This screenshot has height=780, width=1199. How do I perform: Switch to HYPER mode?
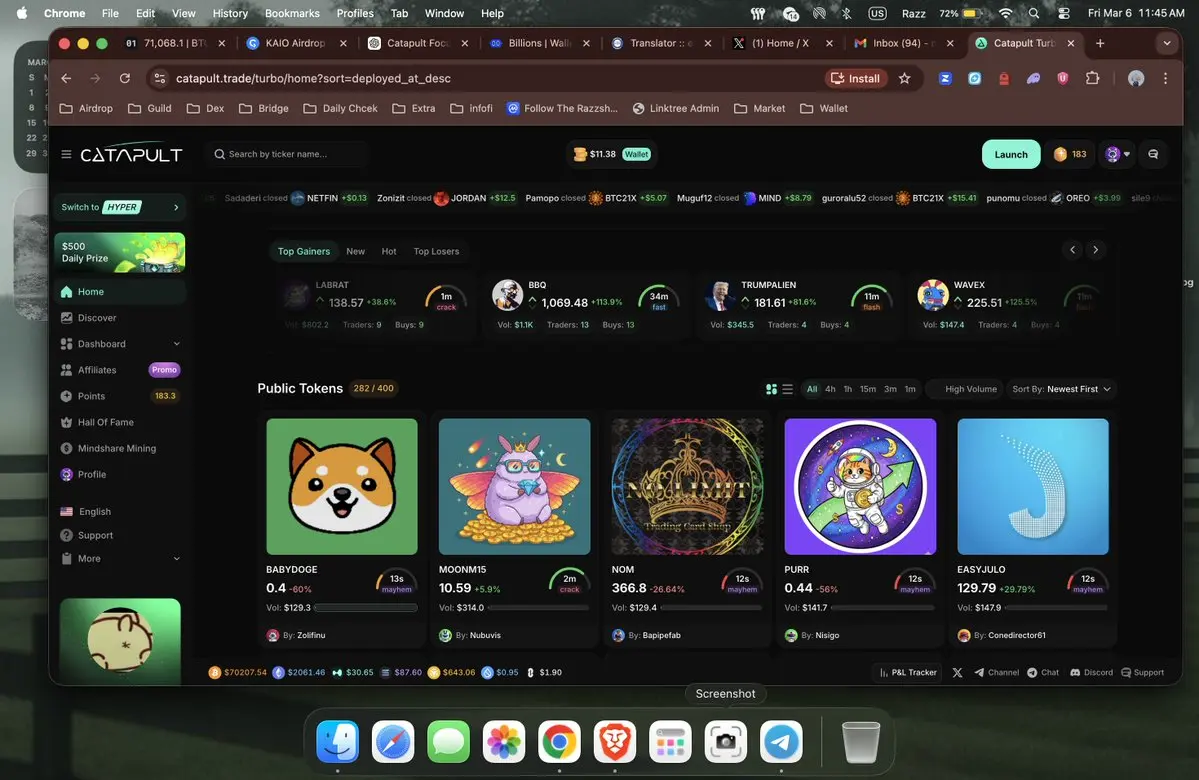120,207
